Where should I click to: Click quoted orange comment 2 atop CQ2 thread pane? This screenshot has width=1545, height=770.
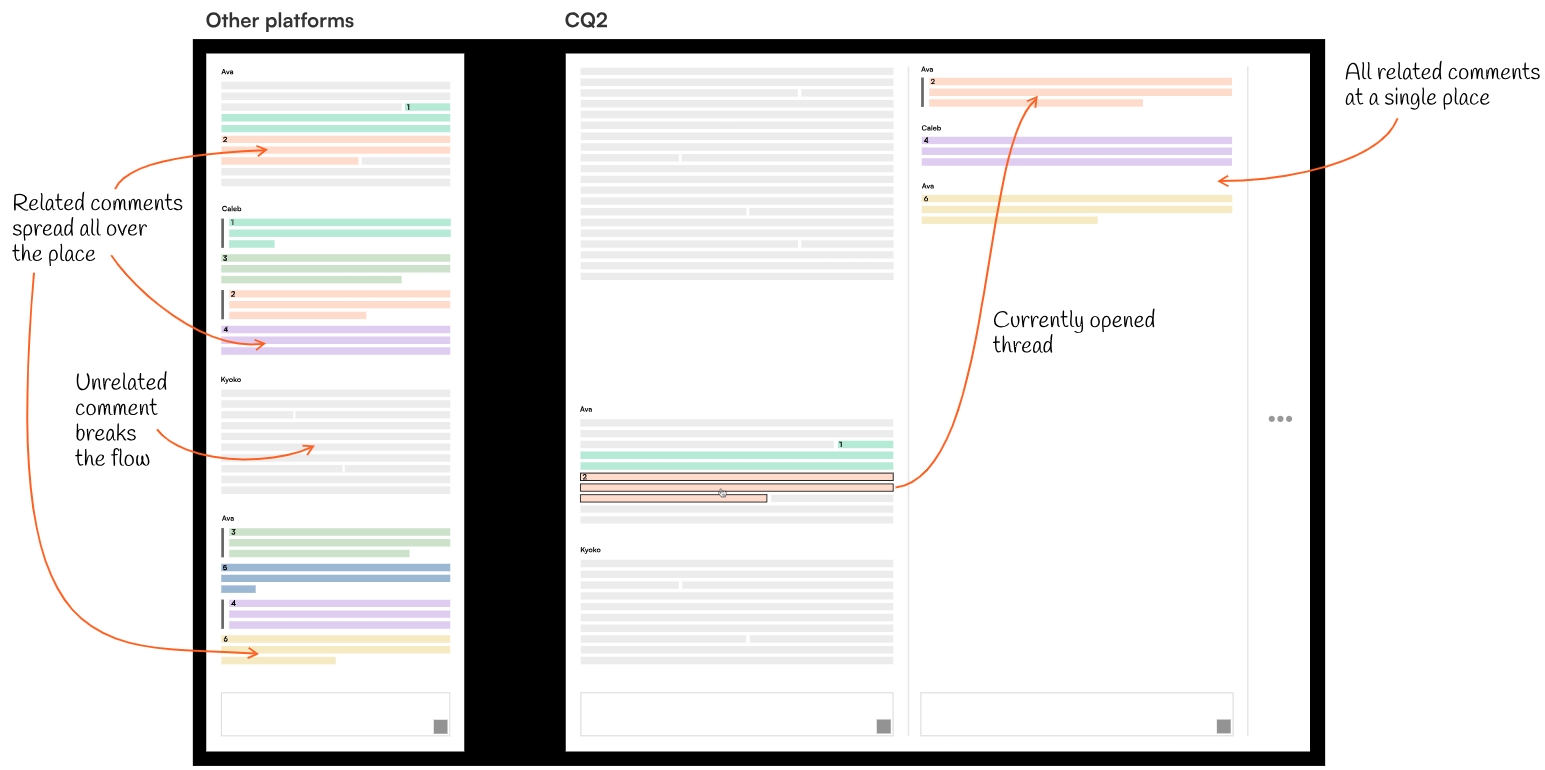(1079, 92)
